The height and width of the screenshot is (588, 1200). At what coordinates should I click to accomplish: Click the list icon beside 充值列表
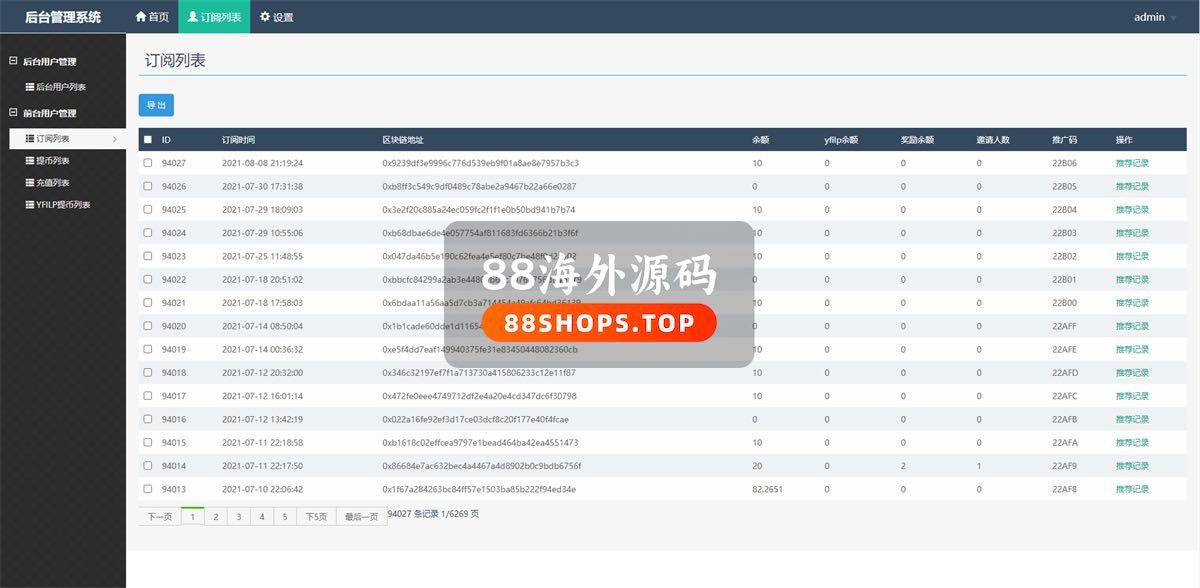[x=29, y=183]
